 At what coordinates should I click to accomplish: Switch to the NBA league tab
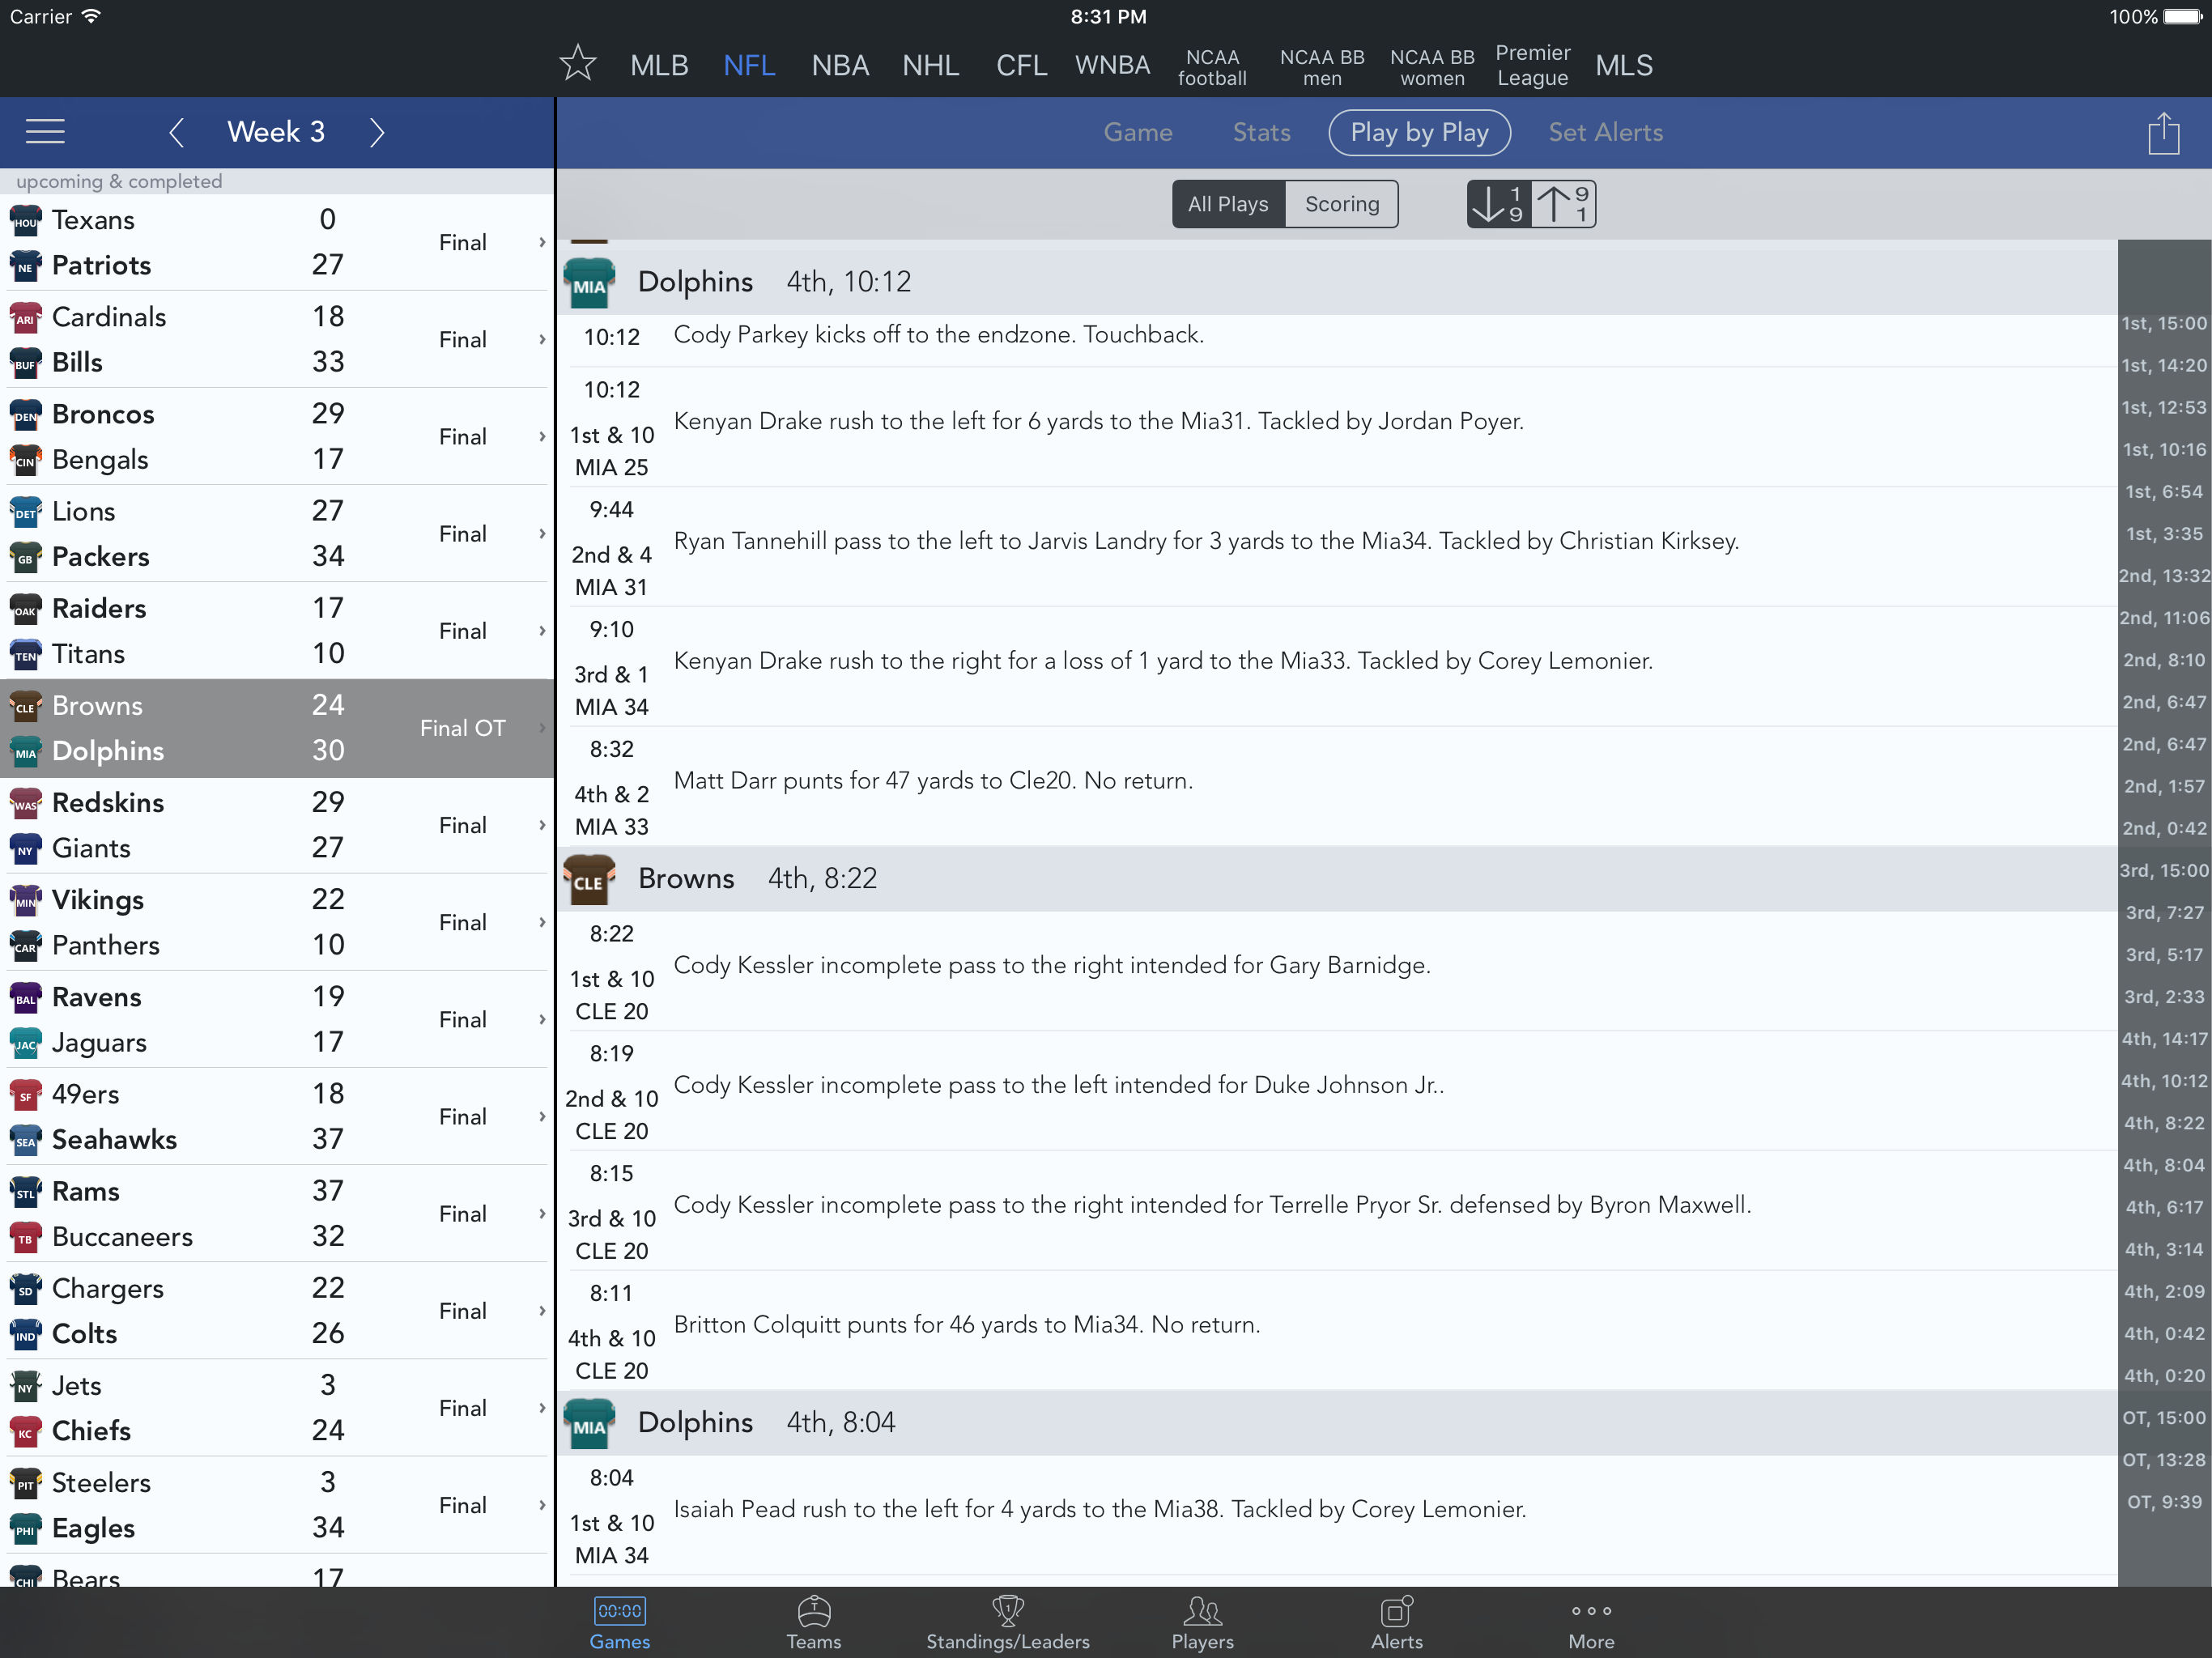click(840, 66)
